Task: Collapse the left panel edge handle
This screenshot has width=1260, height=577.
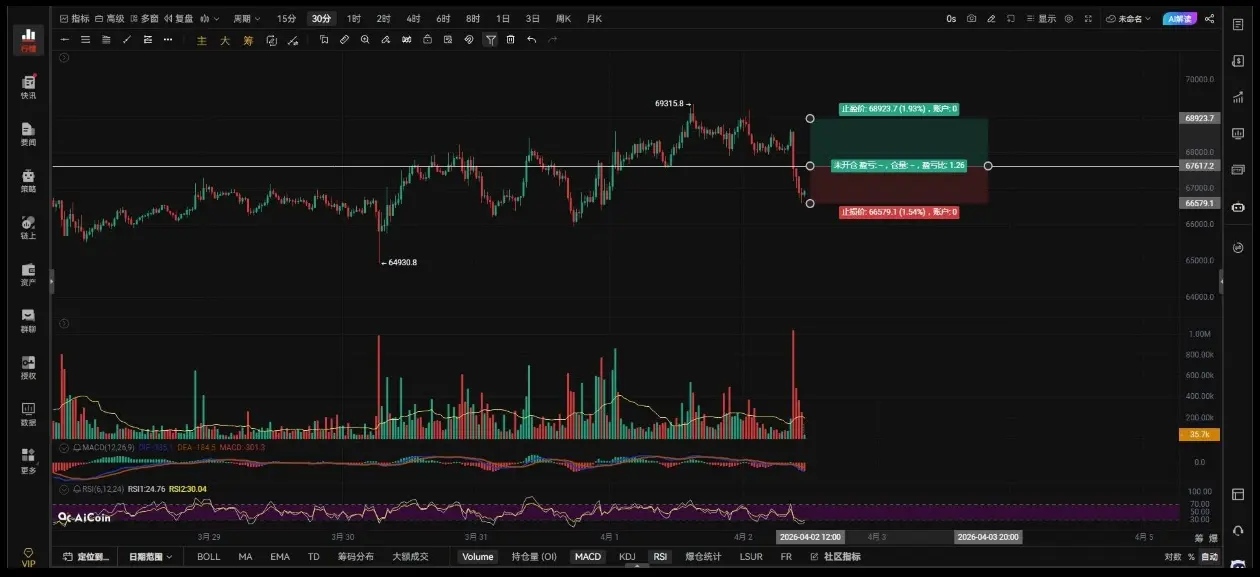Action: (51, 283)
